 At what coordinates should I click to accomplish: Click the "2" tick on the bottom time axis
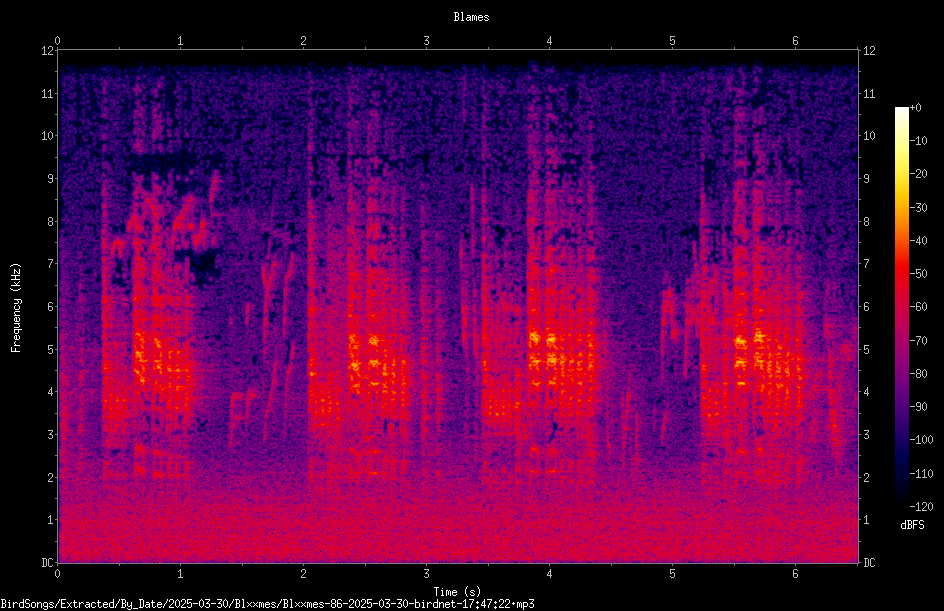pos(303,574)
